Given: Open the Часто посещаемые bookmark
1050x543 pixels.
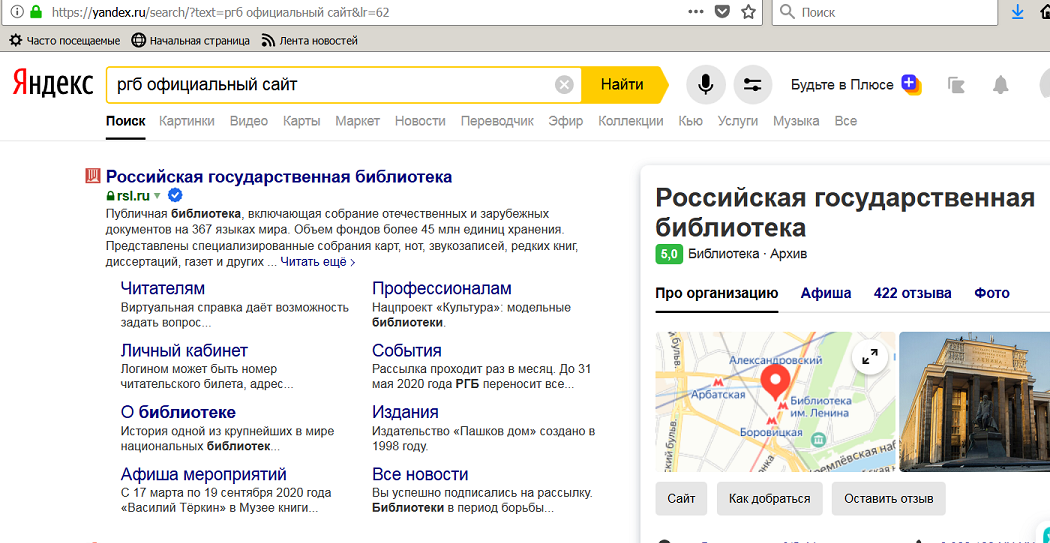Looking at the screenshot, I should tap(66, 41).
